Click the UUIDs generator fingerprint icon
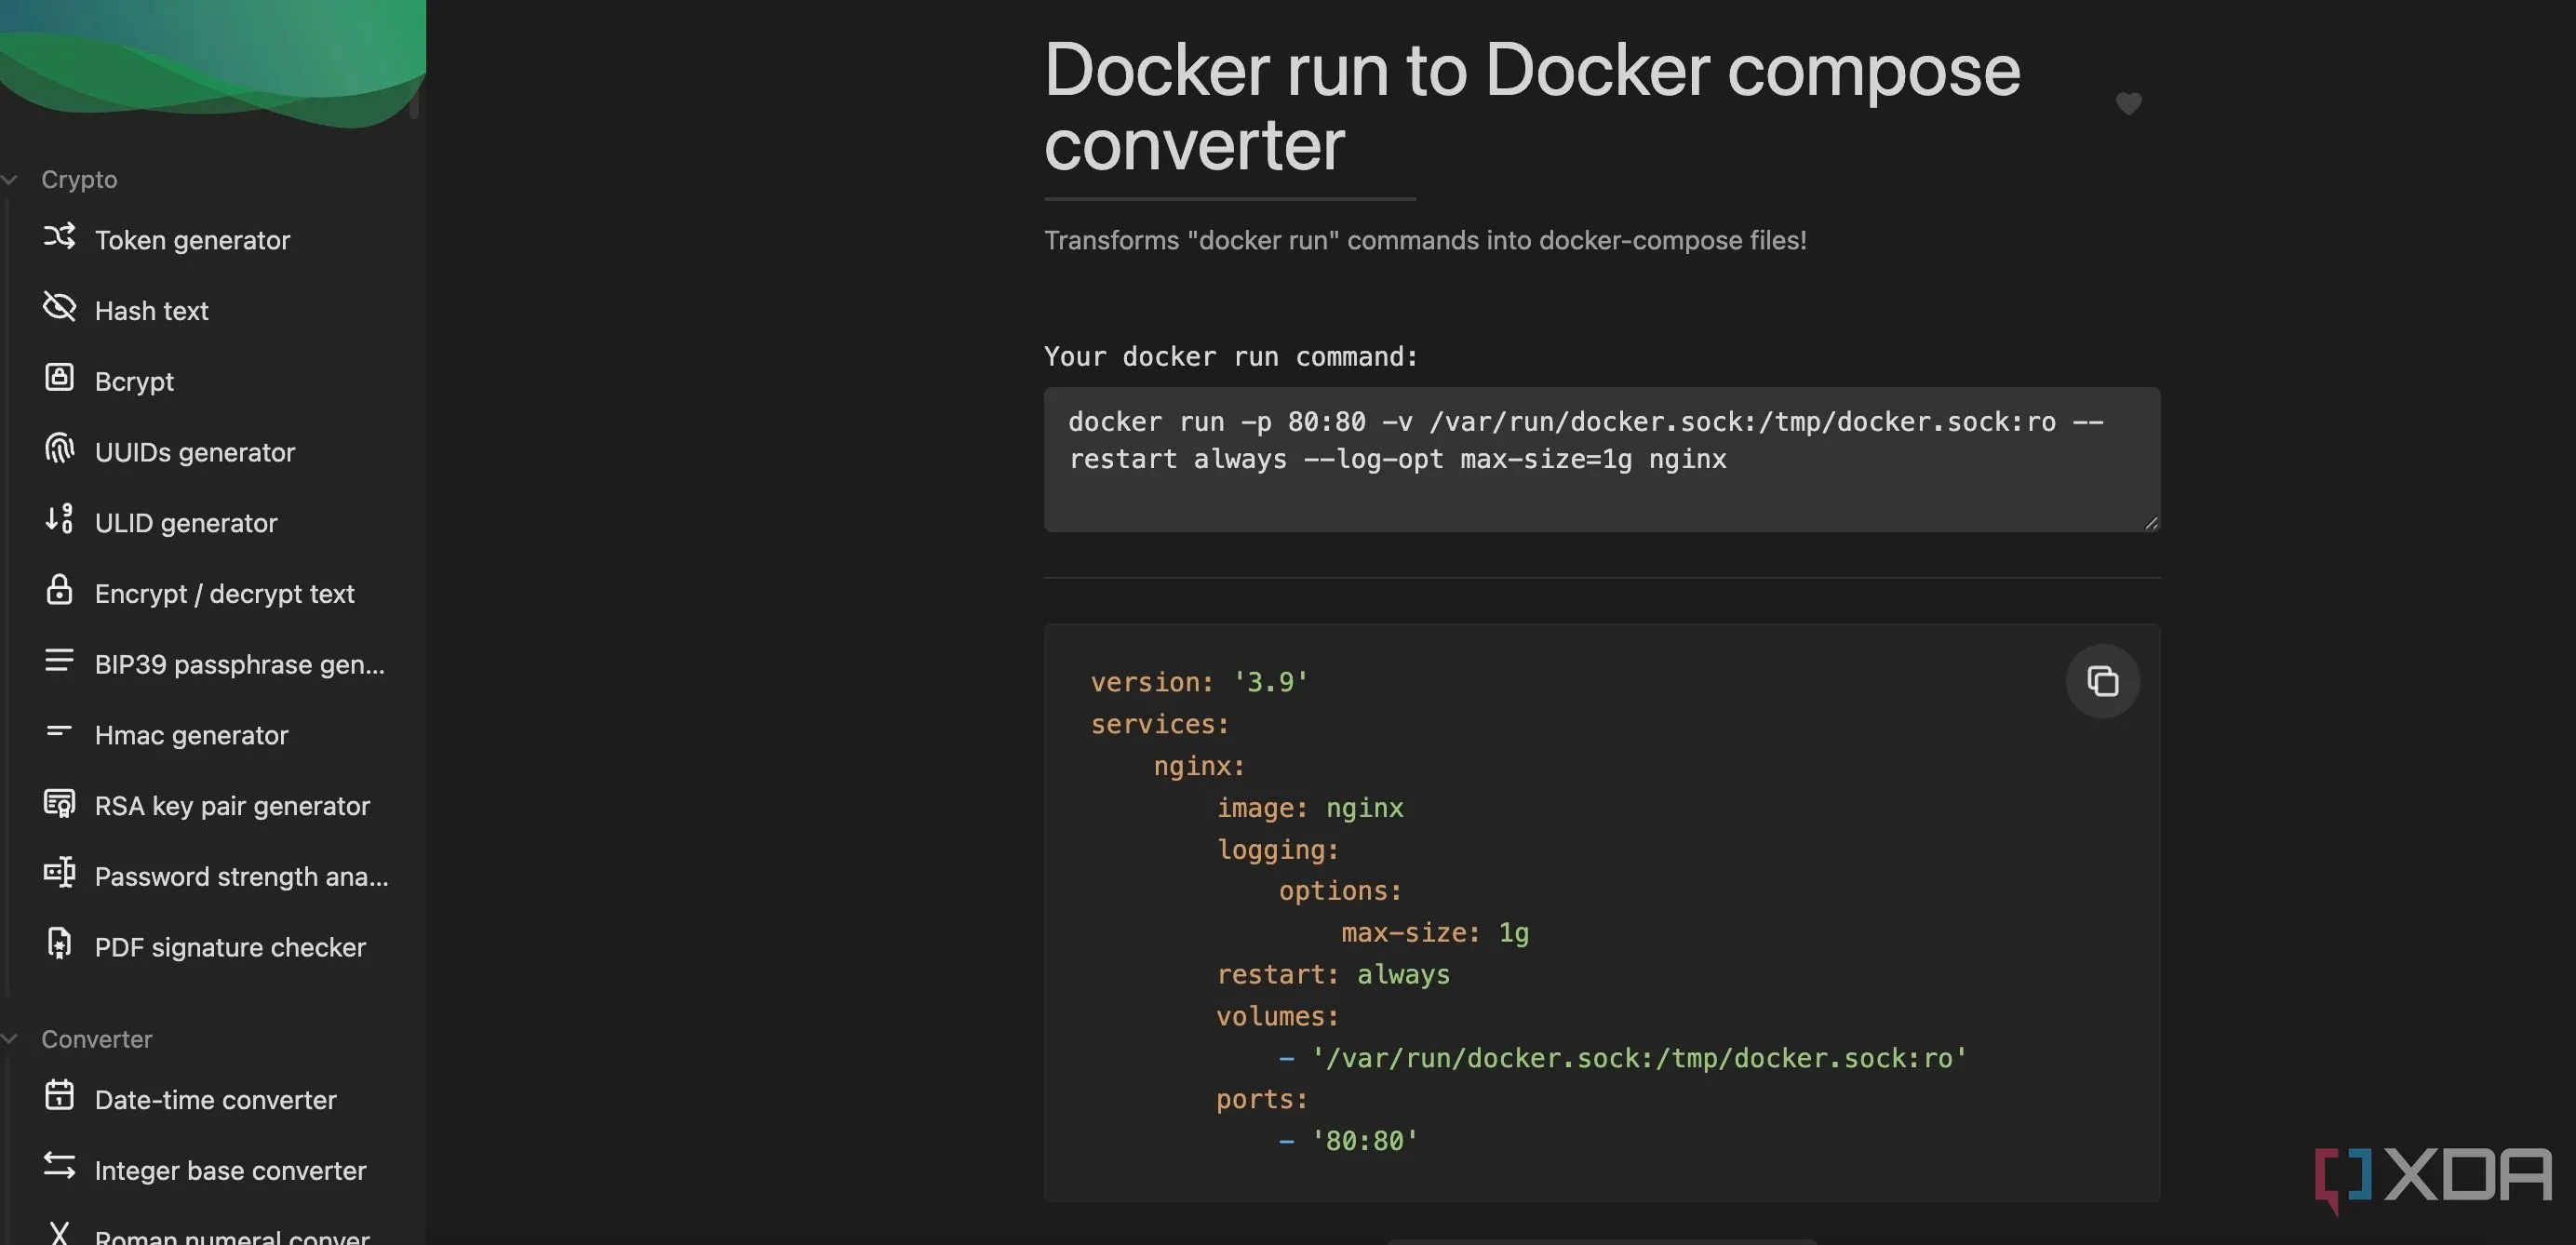The width and height of the screenshot is (2576, 1245). (59, 449)
